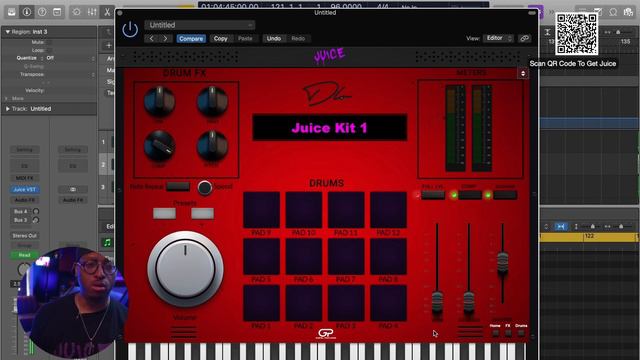Screen dimensions: 640x360
Task: Open the Untitled preset dropdown
Action: click(x=200, y=25)
